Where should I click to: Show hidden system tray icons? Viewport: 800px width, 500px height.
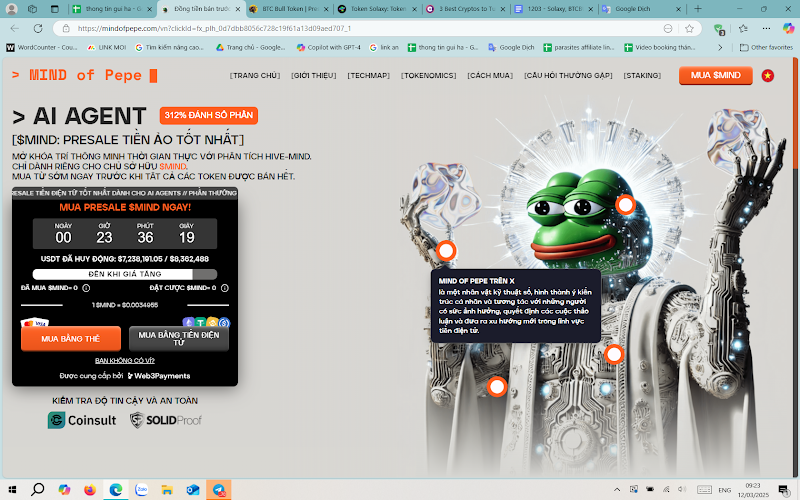(617, 489)
